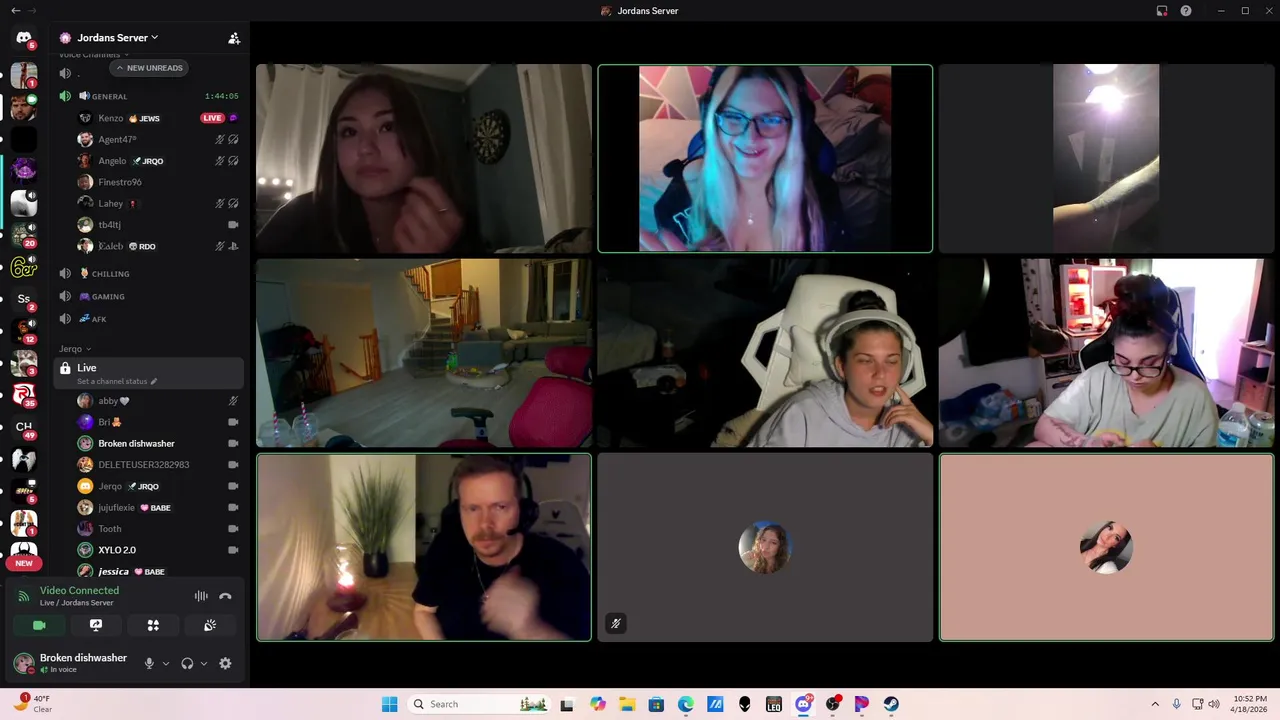This screenshot has height=720, width=1280.
Task: Open headphone output options chevron
Action: click(204, 663)
